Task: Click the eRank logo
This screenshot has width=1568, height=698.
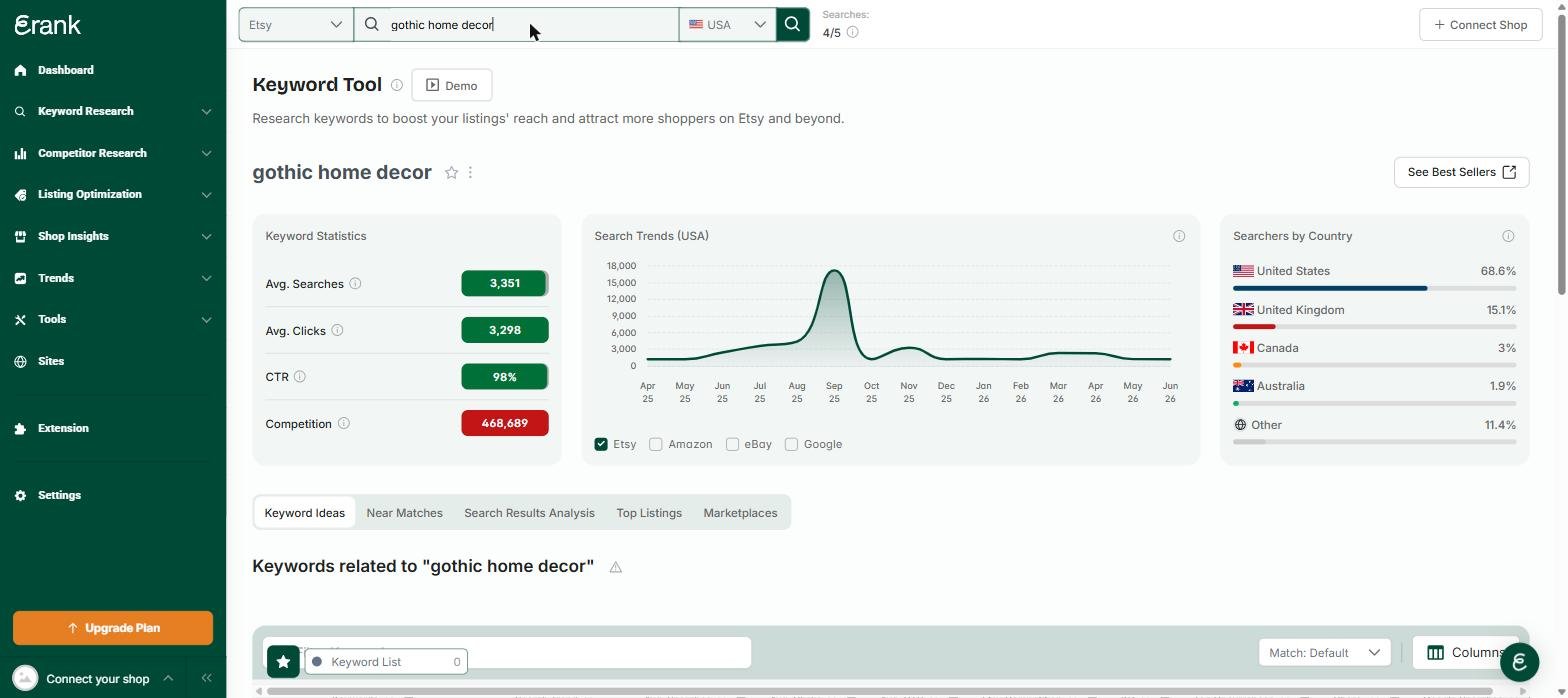Action: (x=48, y=25)
